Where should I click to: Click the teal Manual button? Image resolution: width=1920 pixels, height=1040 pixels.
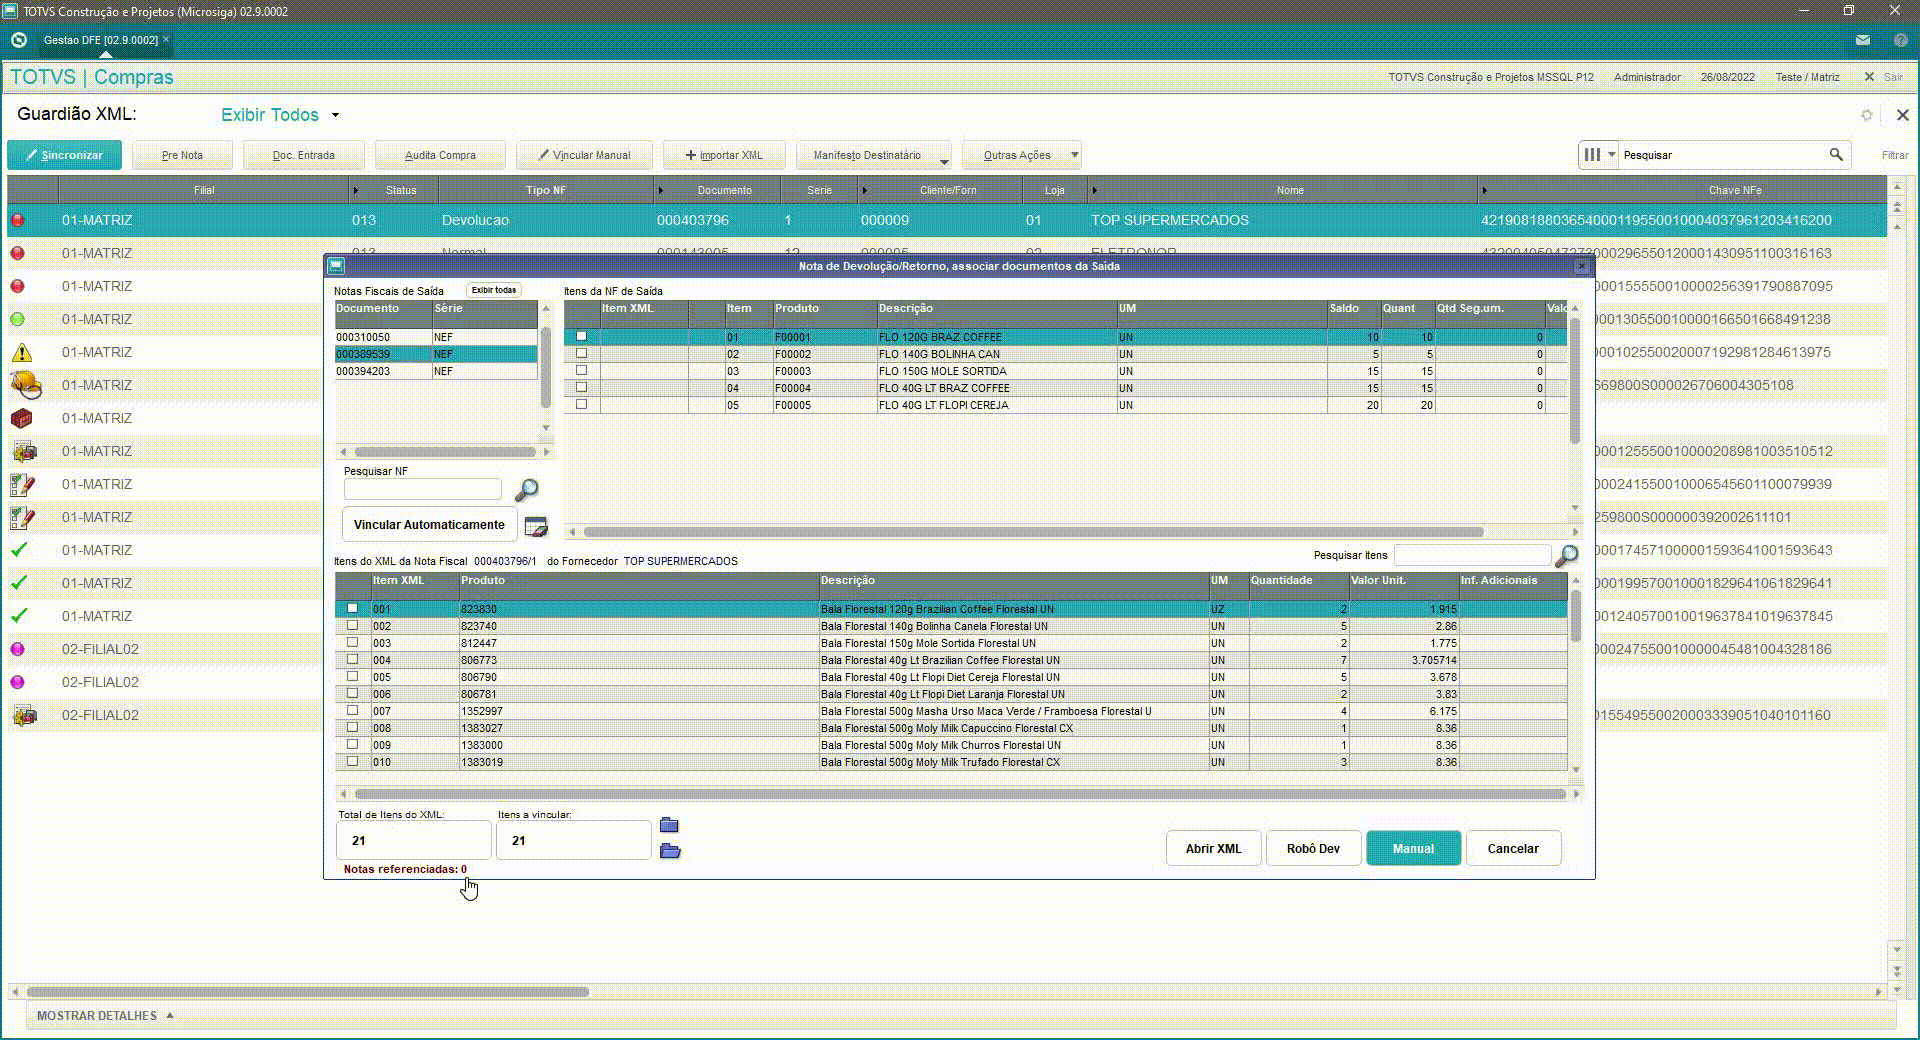(1413, 848)
